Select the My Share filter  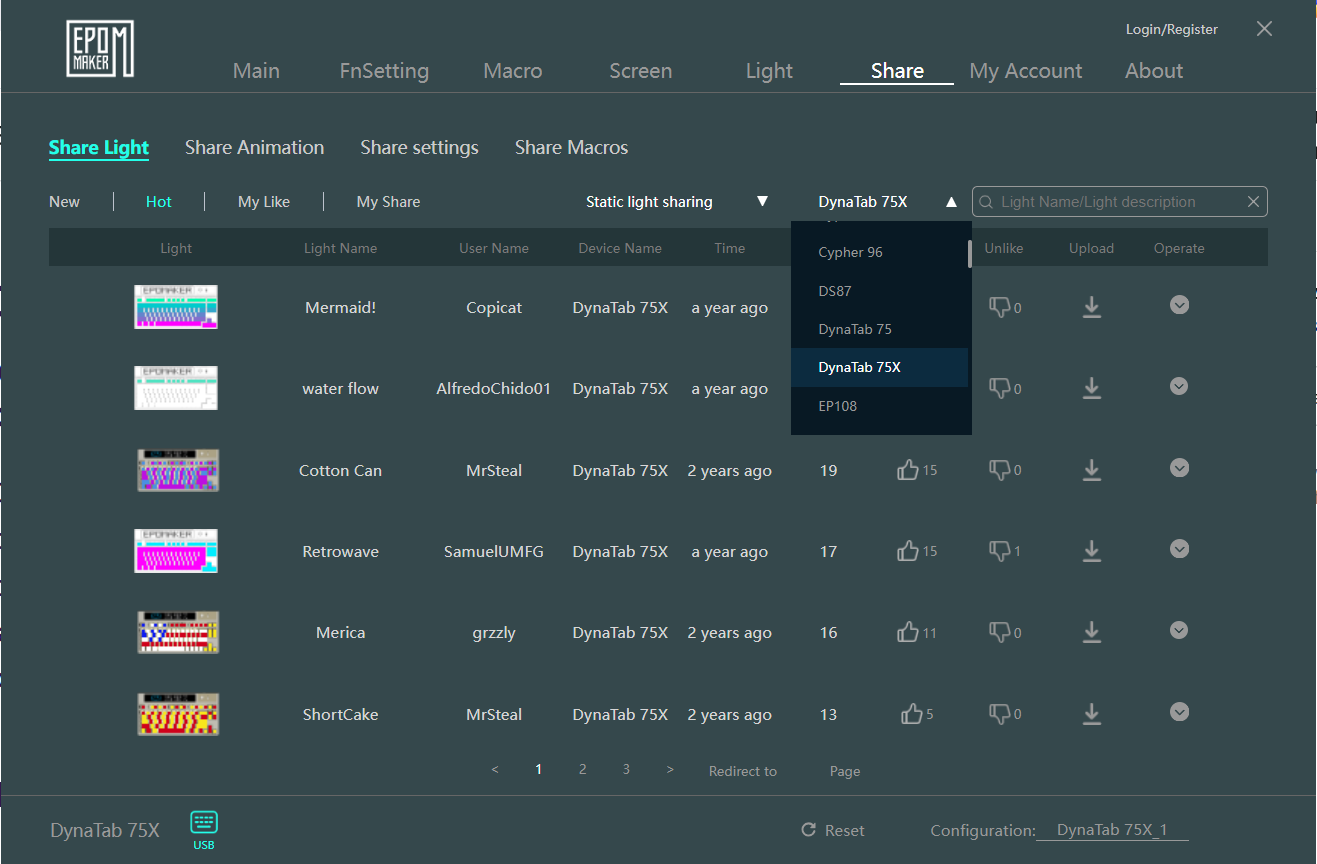388,202
